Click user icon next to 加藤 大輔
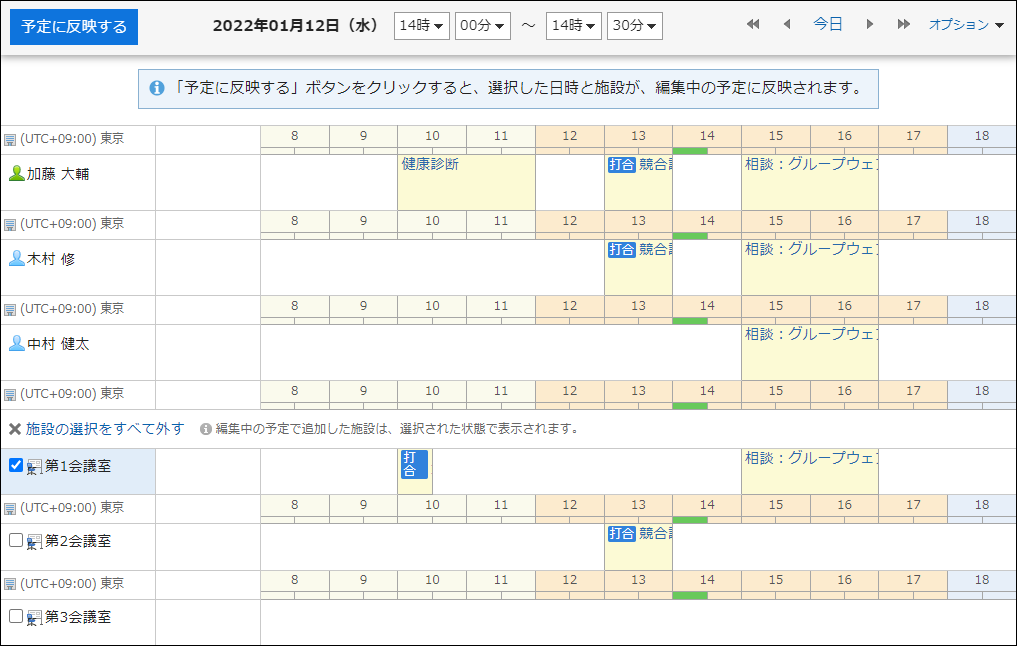This screenshot has height=646, width=1017. [17, 173]
